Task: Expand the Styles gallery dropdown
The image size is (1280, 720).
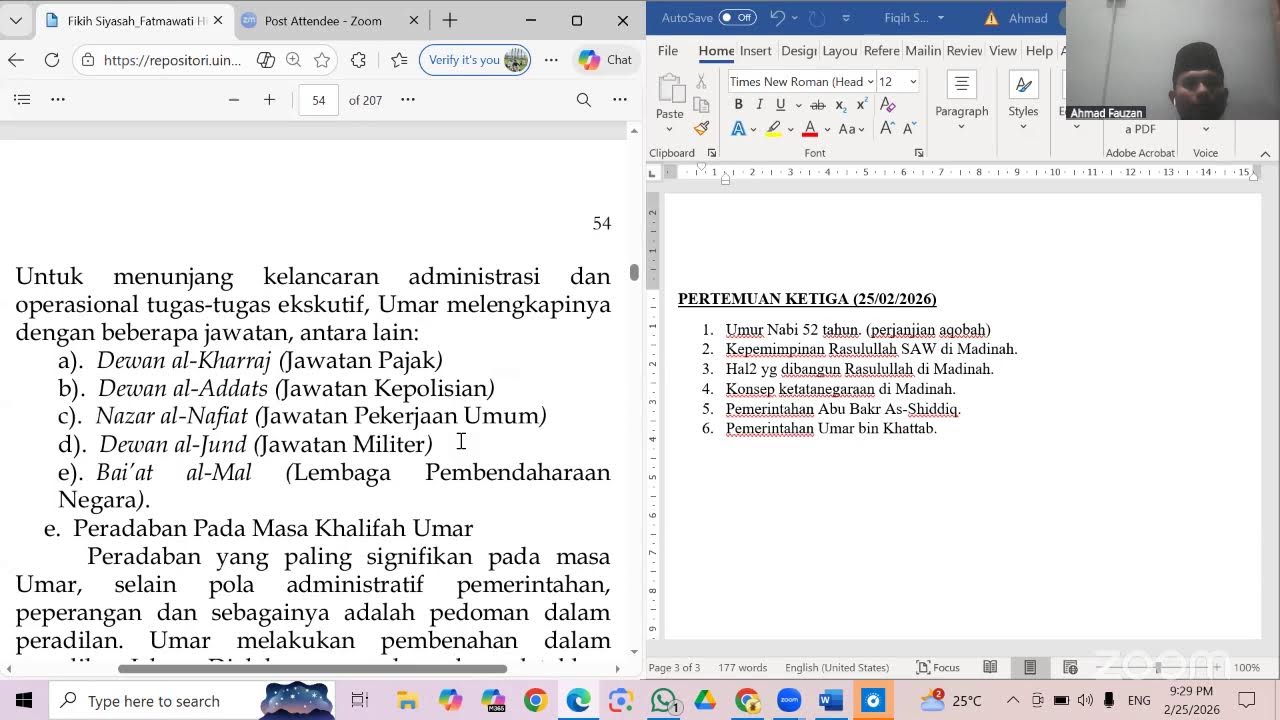Action: (1023, 127)
